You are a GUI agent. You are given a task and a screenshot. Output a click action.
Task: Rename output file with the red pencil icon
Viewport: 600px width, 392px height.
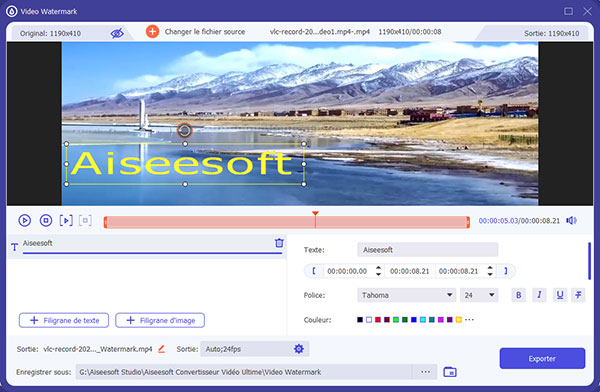161,349
